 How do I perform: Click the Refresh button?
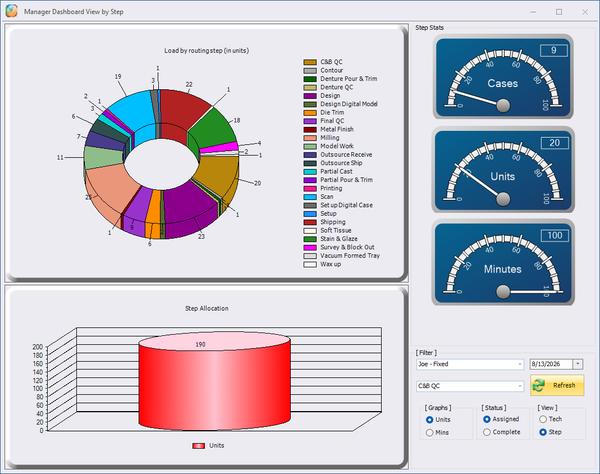coord(557,385)
